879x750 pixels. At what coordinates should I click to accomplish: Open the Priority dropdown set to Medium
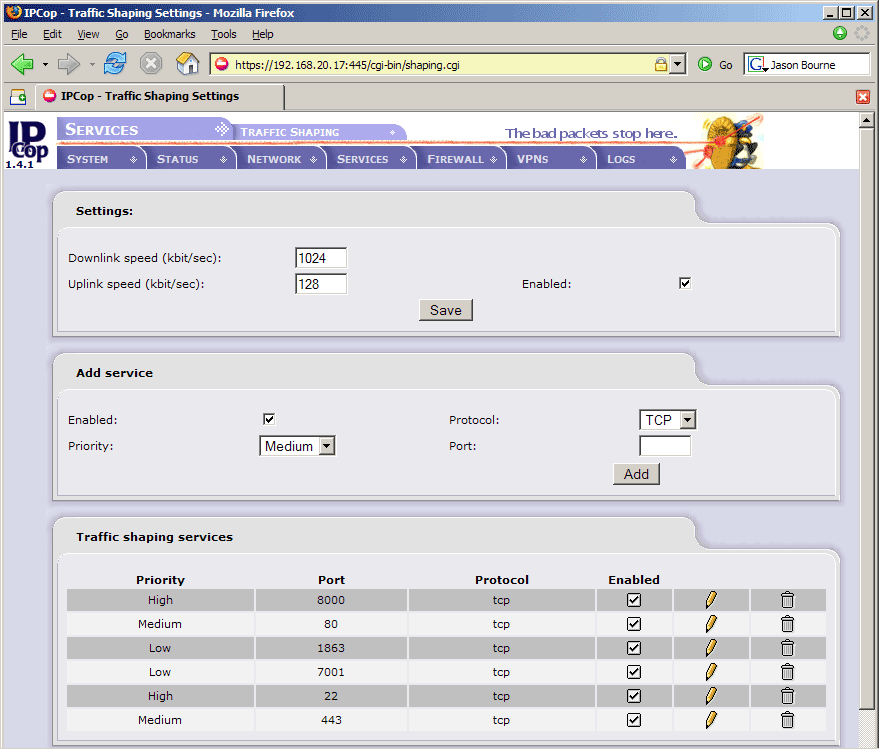tap(297, 446)
